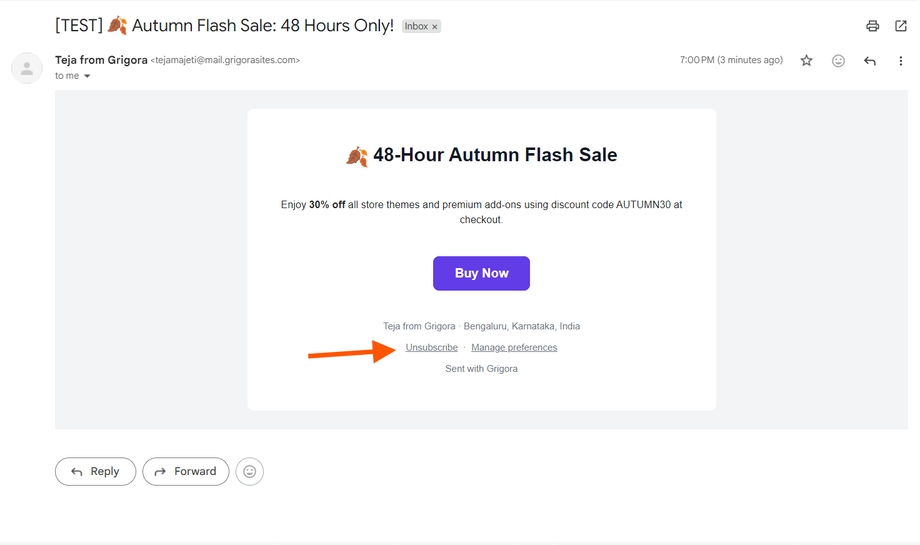
Task: Click the 7:00 PM timestamp
Action: pyautogui.click(x=731, y=60)
